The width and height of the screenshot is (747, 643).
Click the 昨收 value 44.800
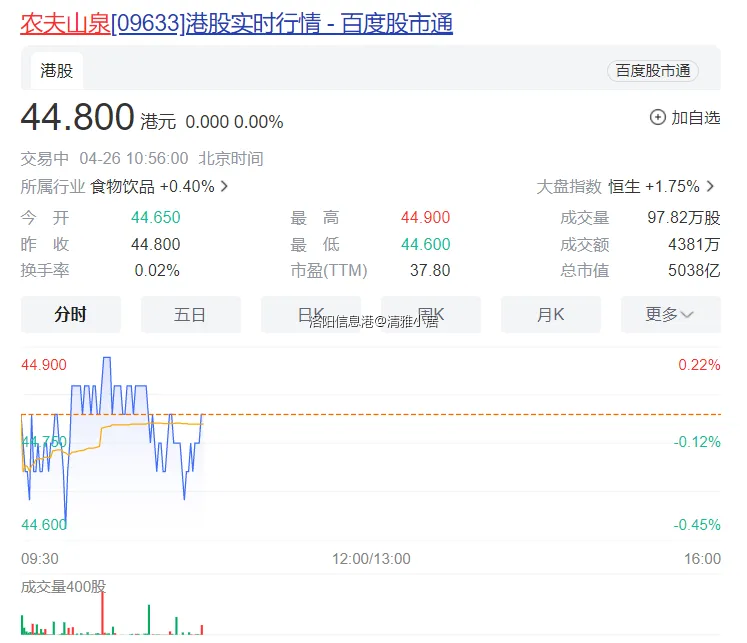click(x=156, y=244)
